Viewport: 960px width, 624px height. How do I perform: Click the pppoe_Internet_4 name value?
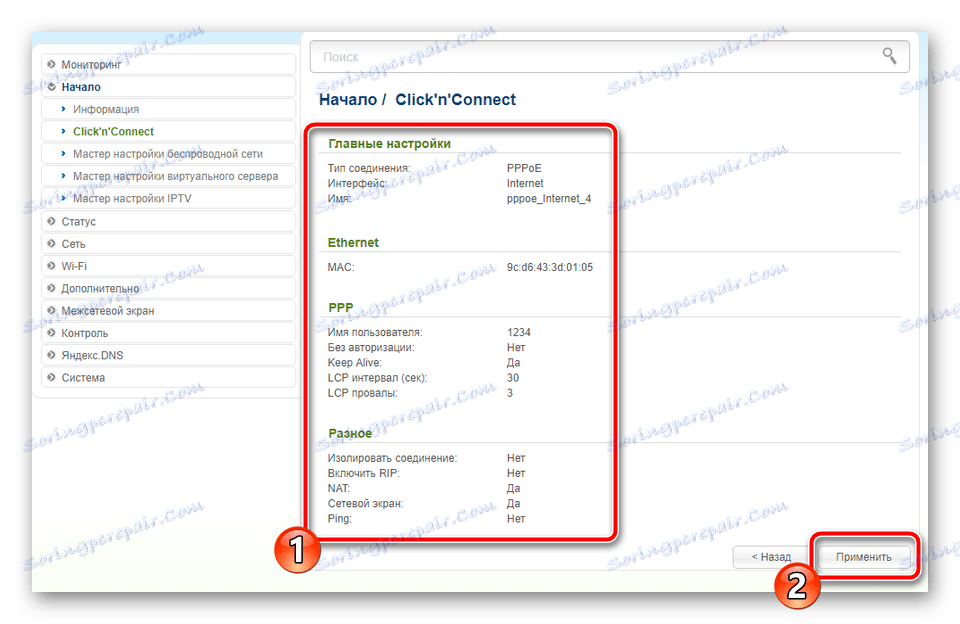[x=549, y=198]
